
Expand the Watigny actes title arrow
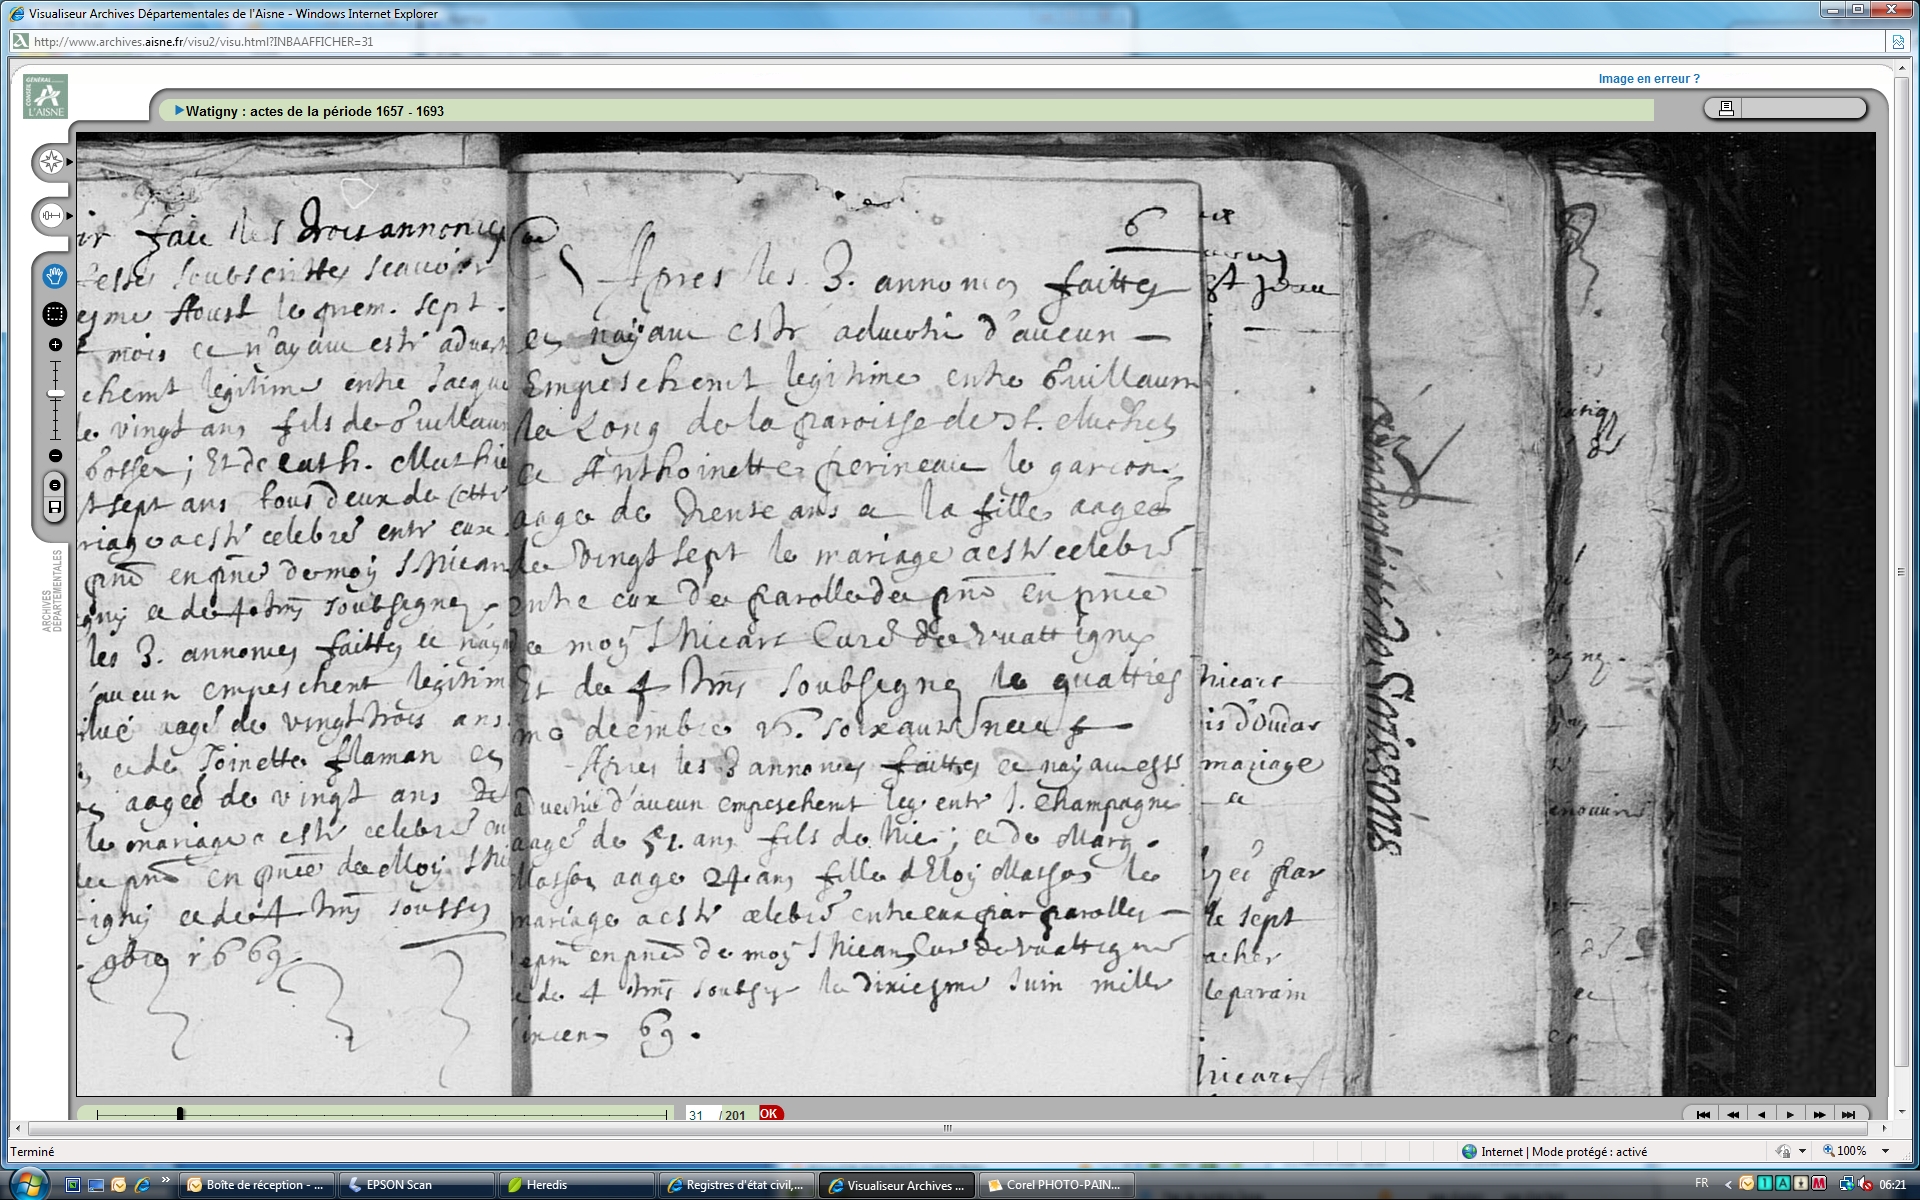pyautogui.click(x=179, y=111)
